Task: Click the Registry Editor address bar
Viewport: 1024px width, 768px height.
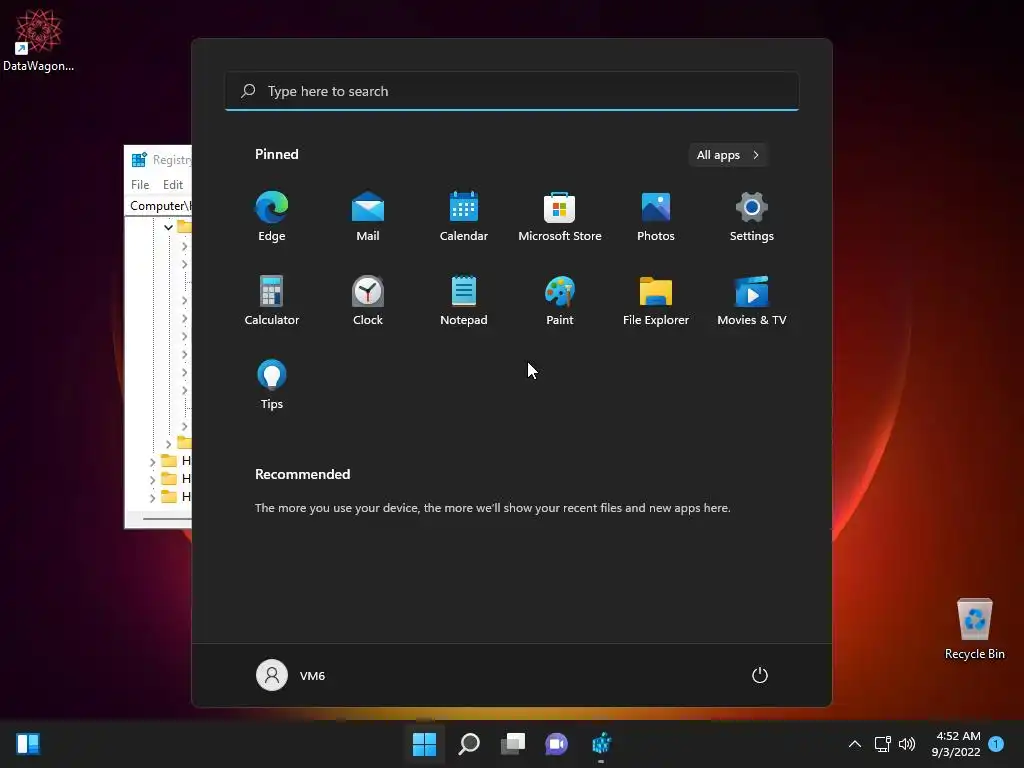Action: [159, 206]
